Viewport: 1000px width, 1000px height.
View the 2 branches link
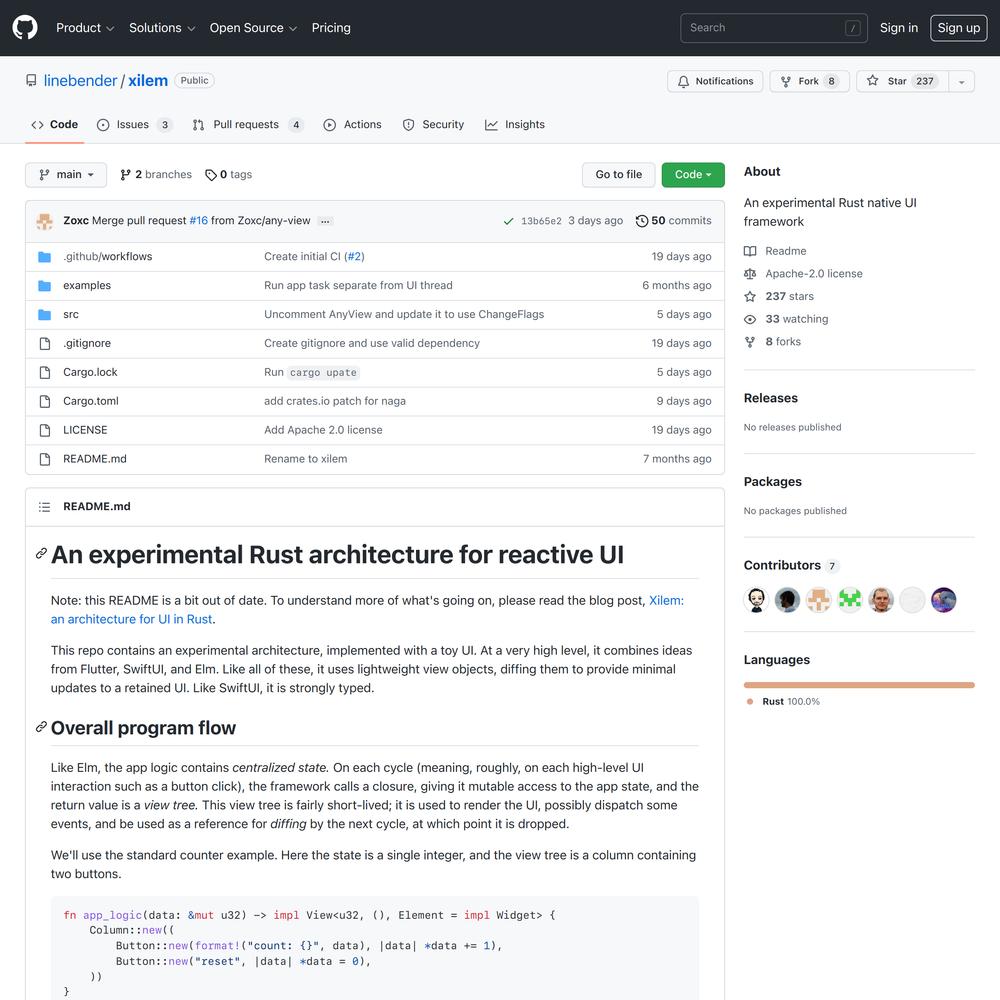[156, 175]
